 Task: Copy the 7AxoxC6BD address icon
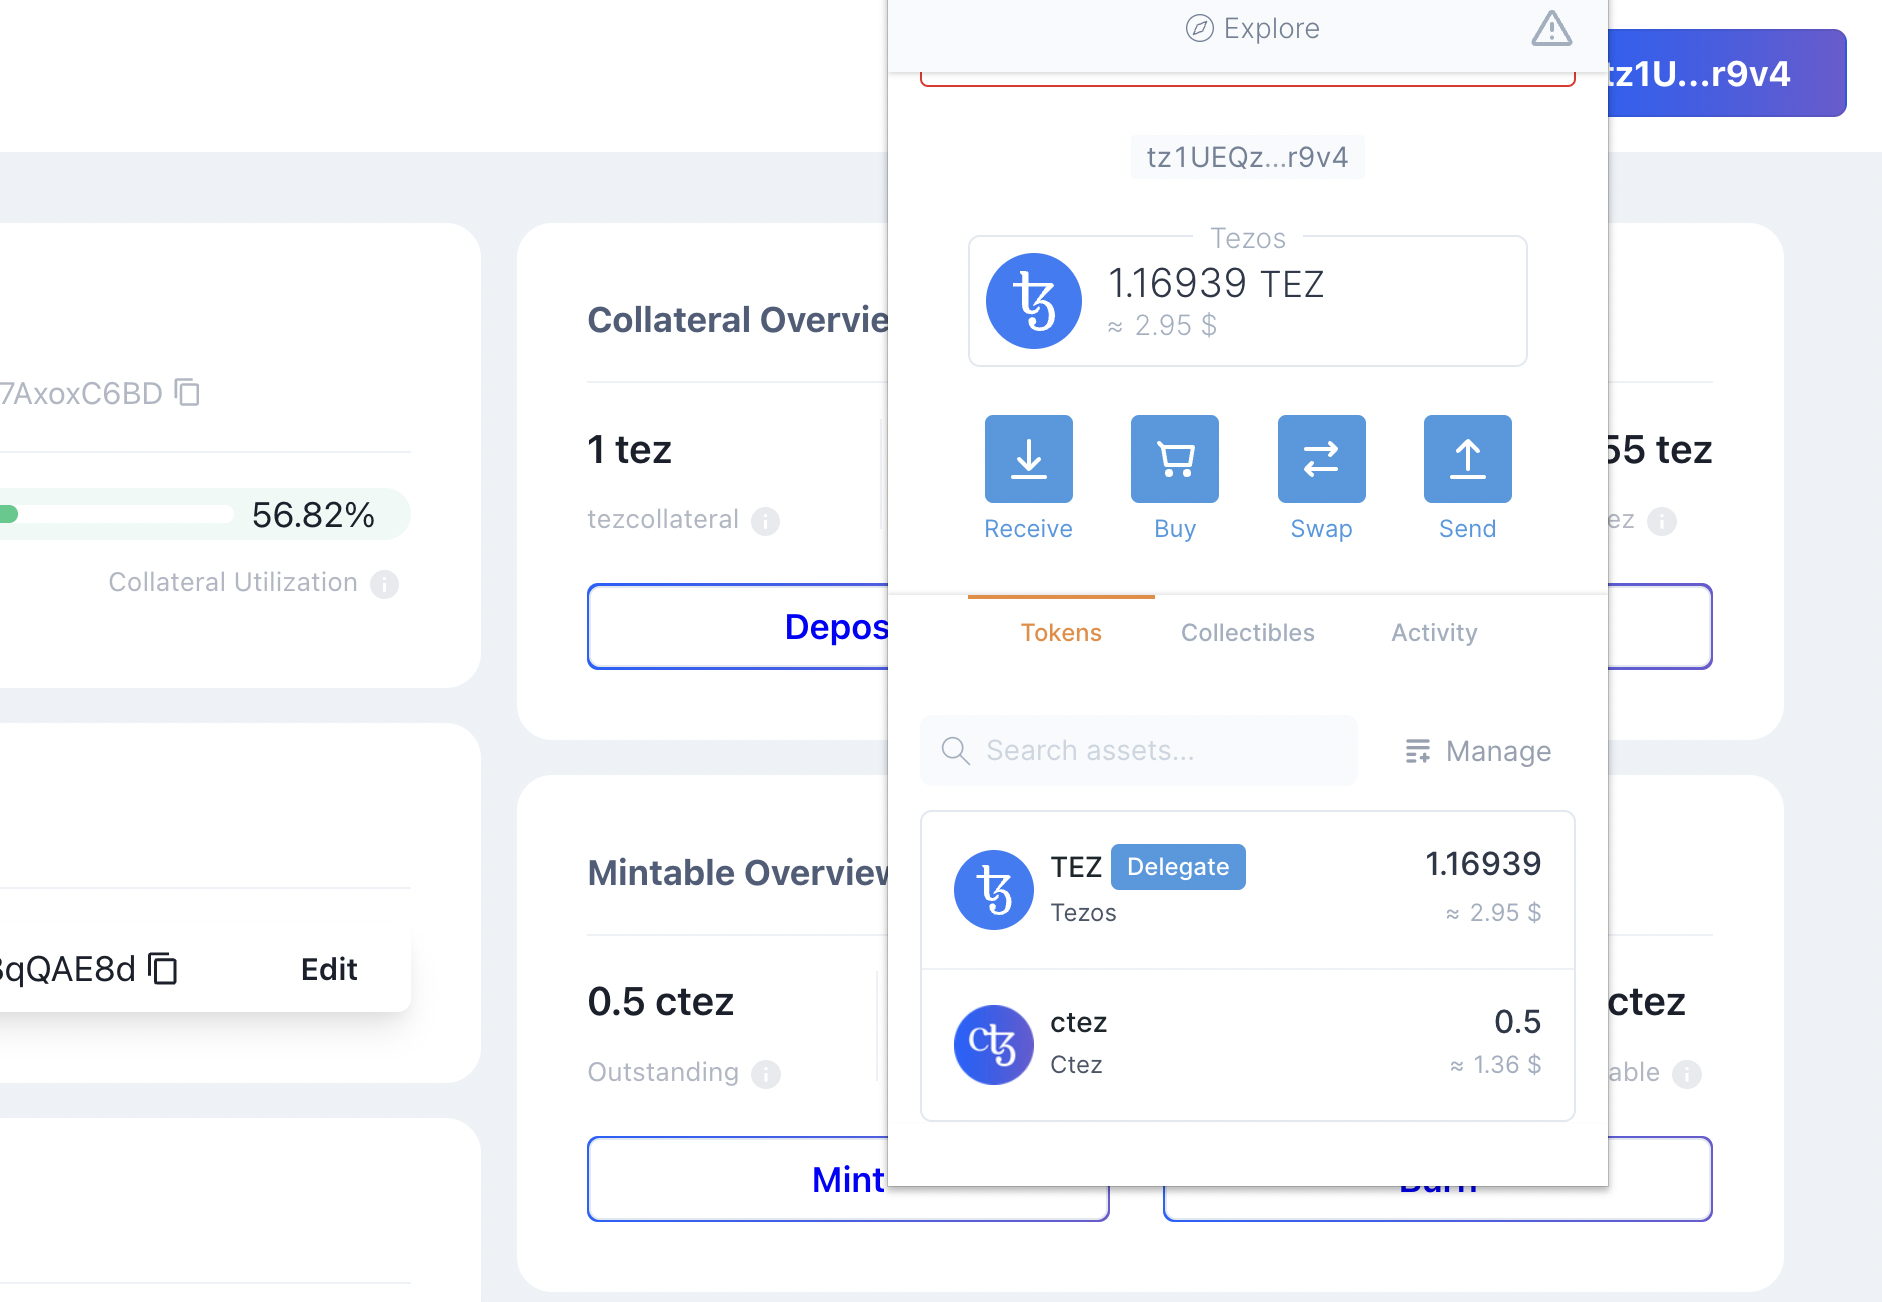coord(187,393)
